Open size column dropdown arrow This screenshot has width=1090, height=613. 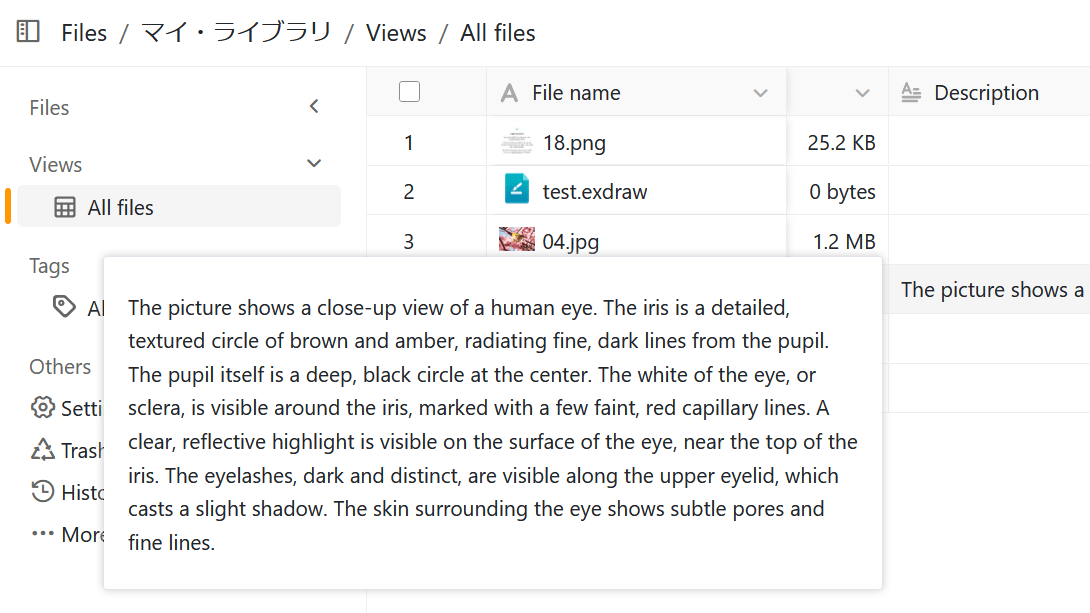click(862, 93)
